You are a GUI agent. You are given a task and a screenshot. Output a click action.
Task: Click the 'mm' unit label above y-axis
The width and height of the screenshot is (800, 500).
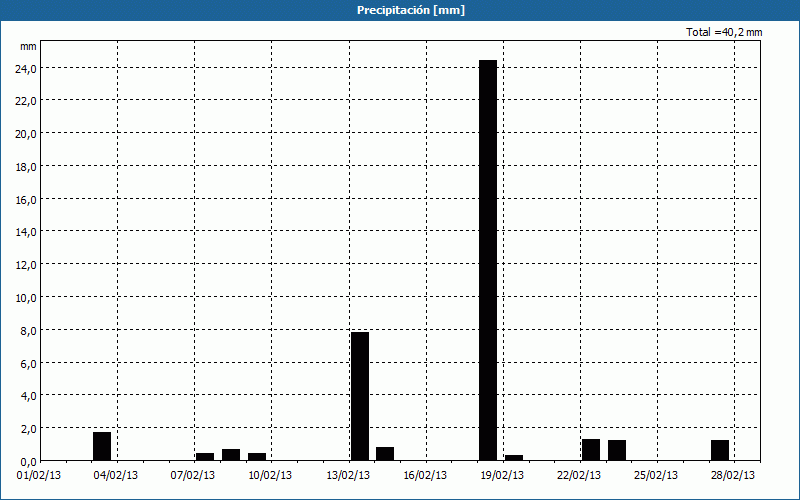coord(28,46)
